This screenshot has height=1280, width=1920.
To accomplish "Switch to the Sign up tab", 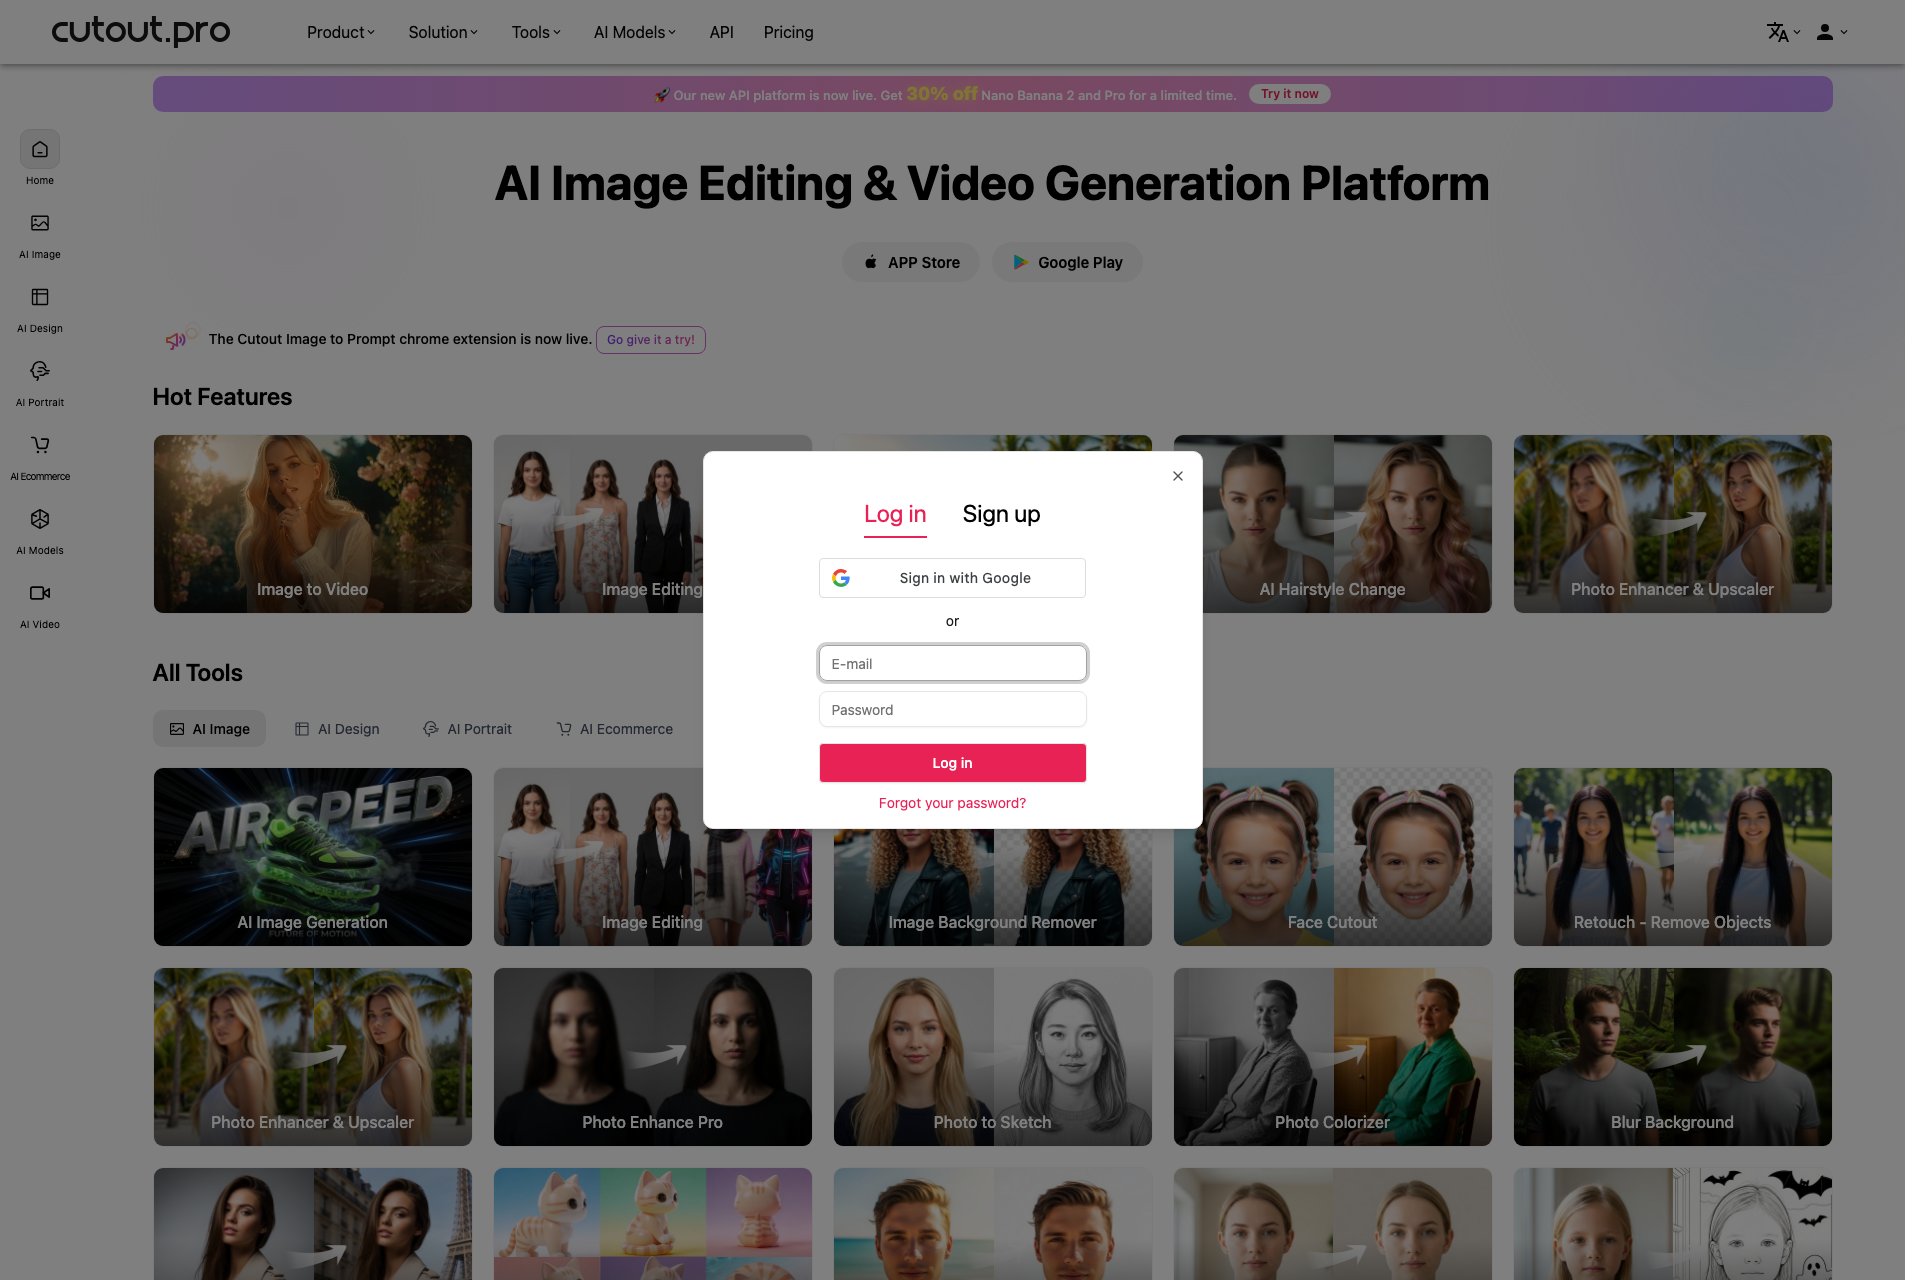I will pos(1001,514).
